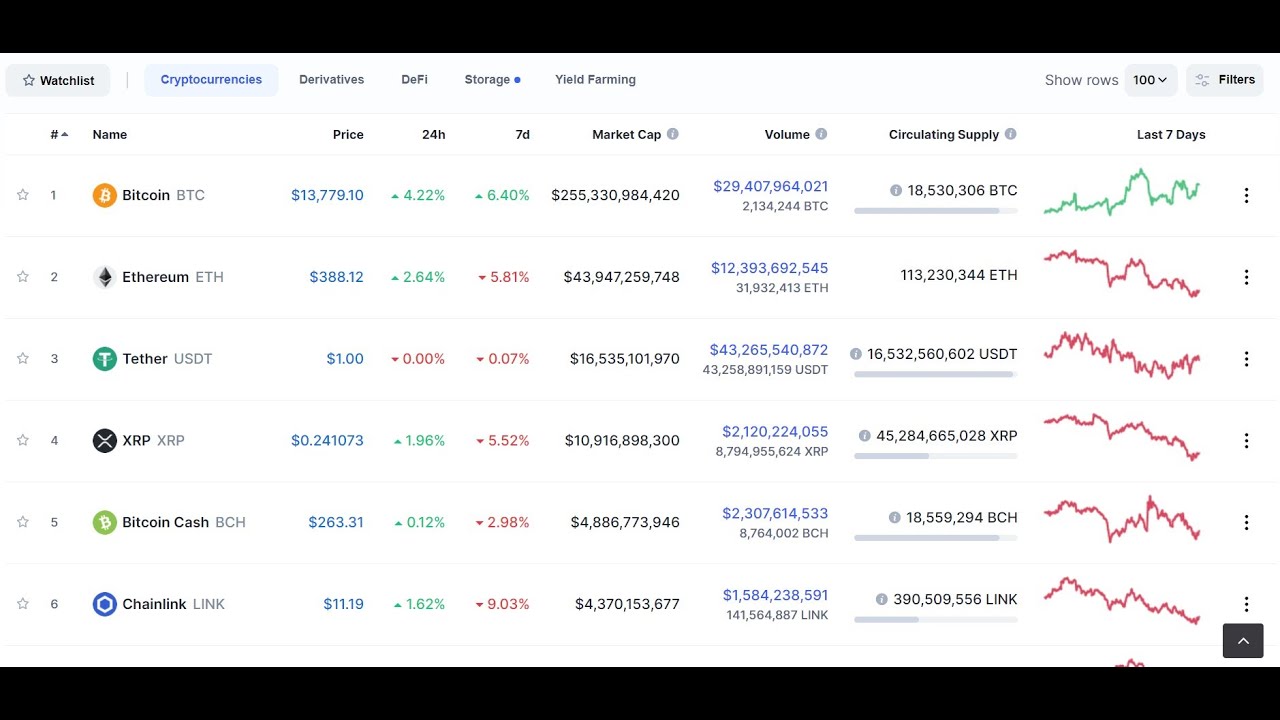Star Ethereum to add to watchlist
This screenshot has height=720, width=1280.
pos(23,277)
